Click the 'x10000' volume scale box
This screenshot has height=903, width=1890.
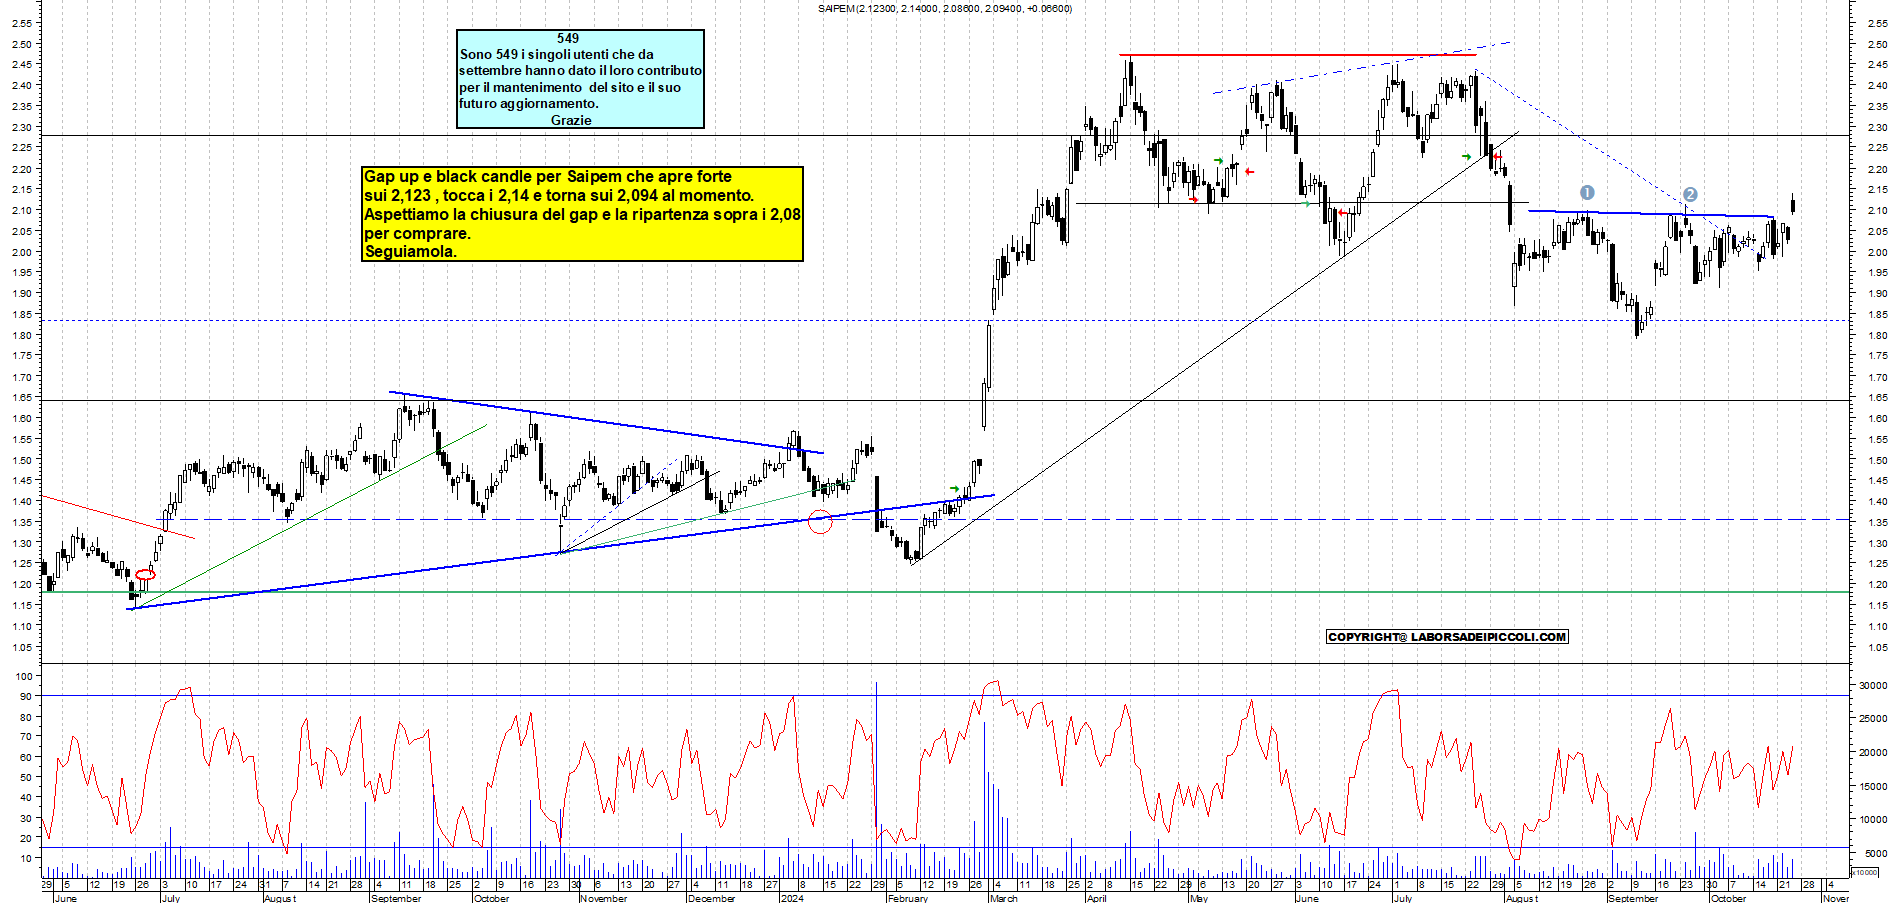click(1865, 872)
